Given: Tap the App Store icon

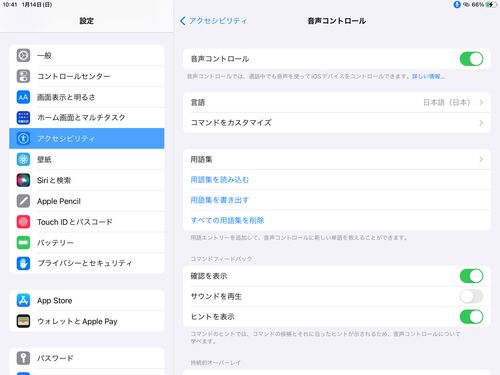Looking at the screenshot, I should [23, 300].
